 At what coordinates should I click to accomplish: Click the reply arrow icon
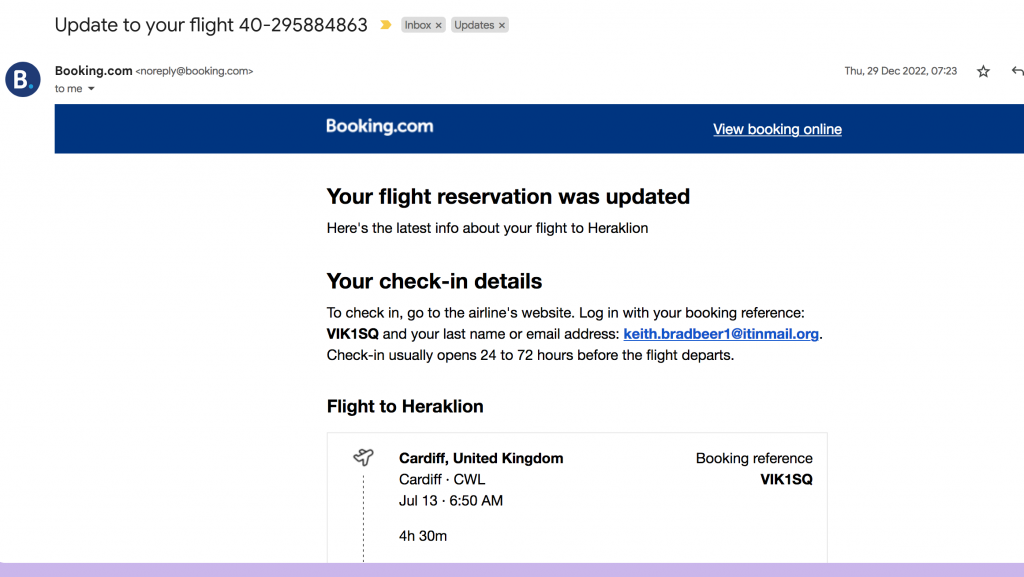click(x=1017, y=71)
